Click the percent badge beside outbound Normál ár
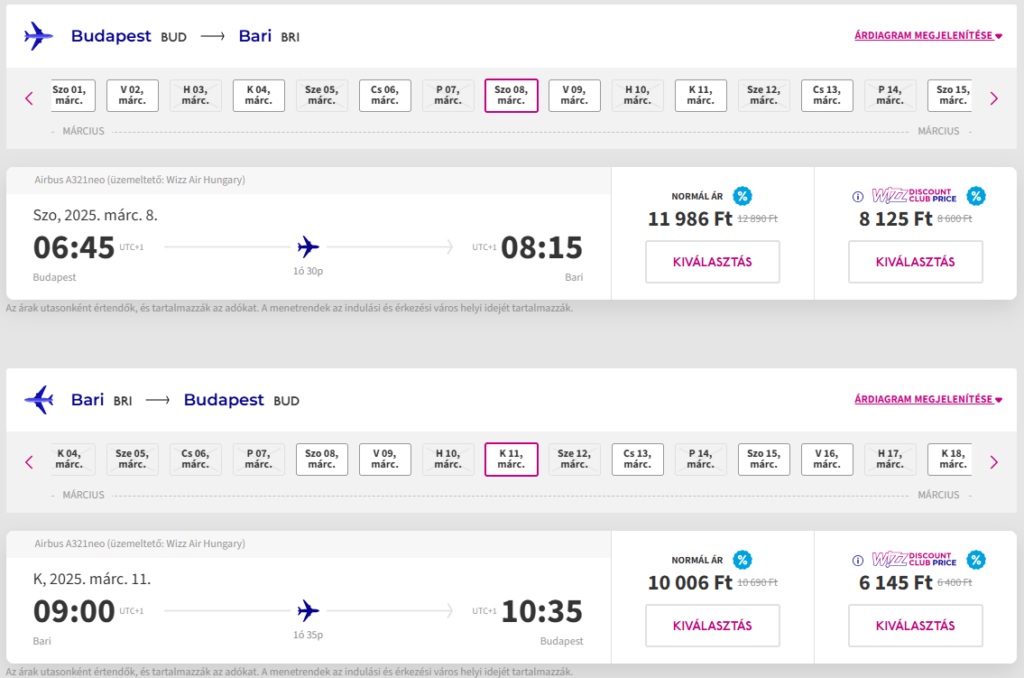 (742, 196)
